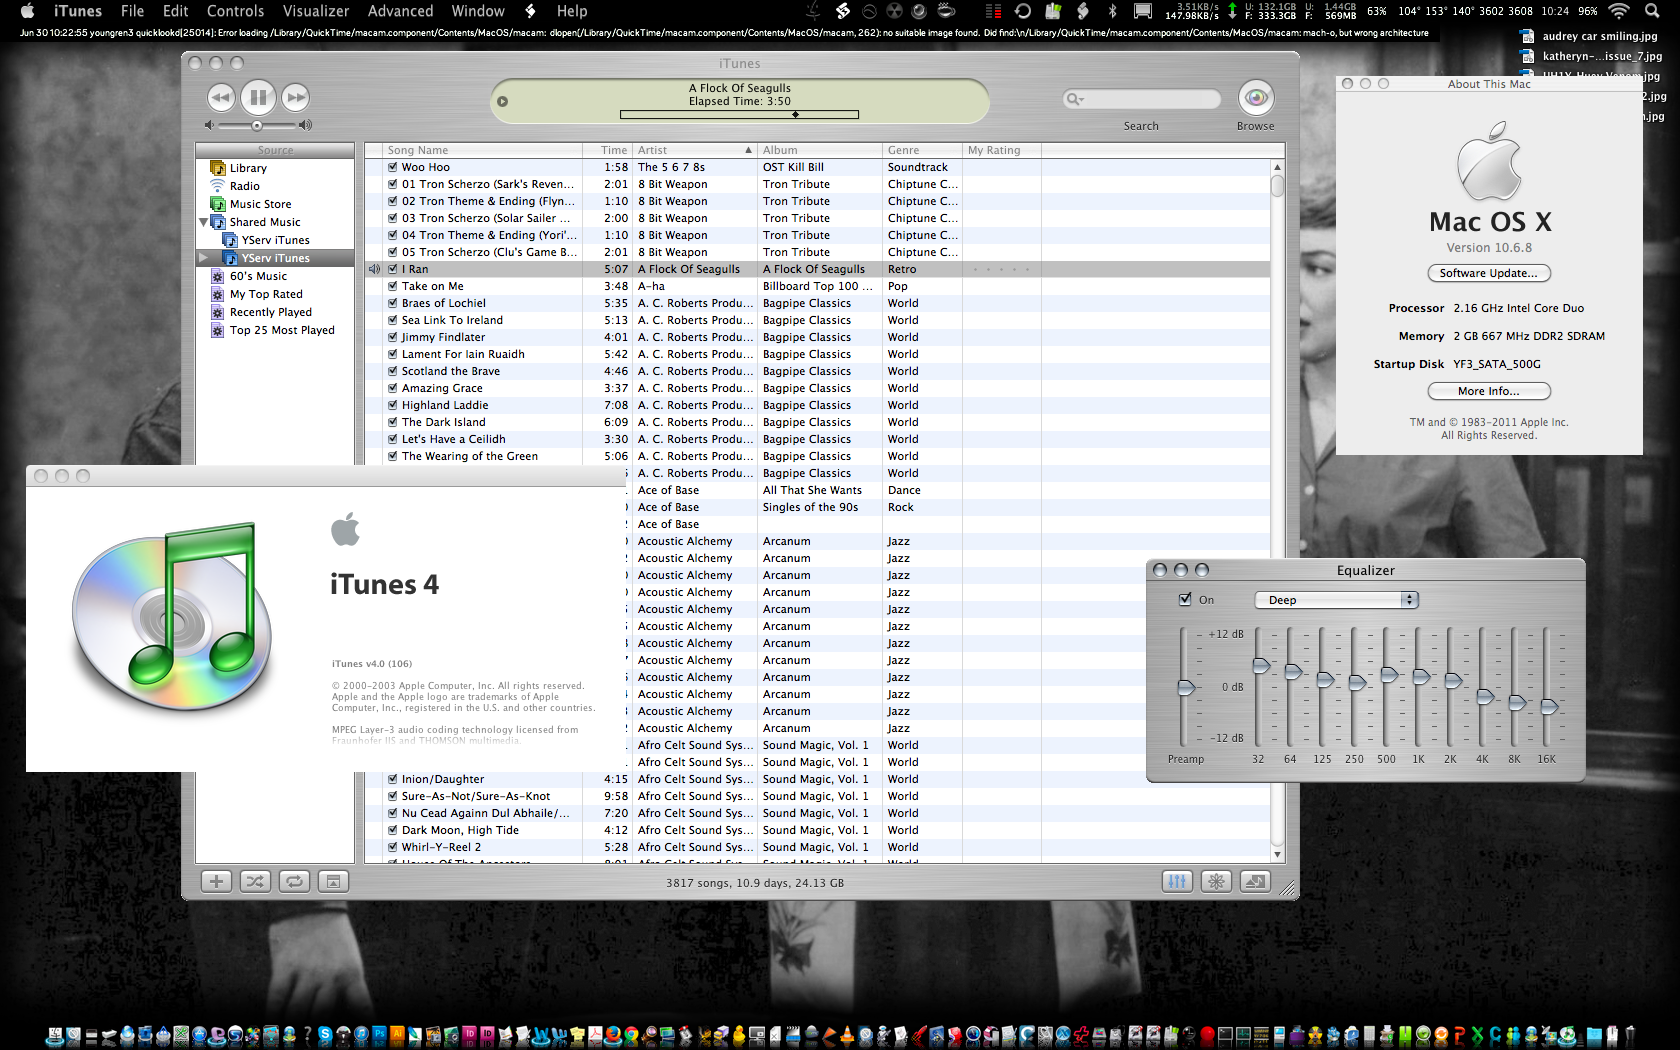
Task: Click in the iTunes search field
Action: tap(1142, 99)
